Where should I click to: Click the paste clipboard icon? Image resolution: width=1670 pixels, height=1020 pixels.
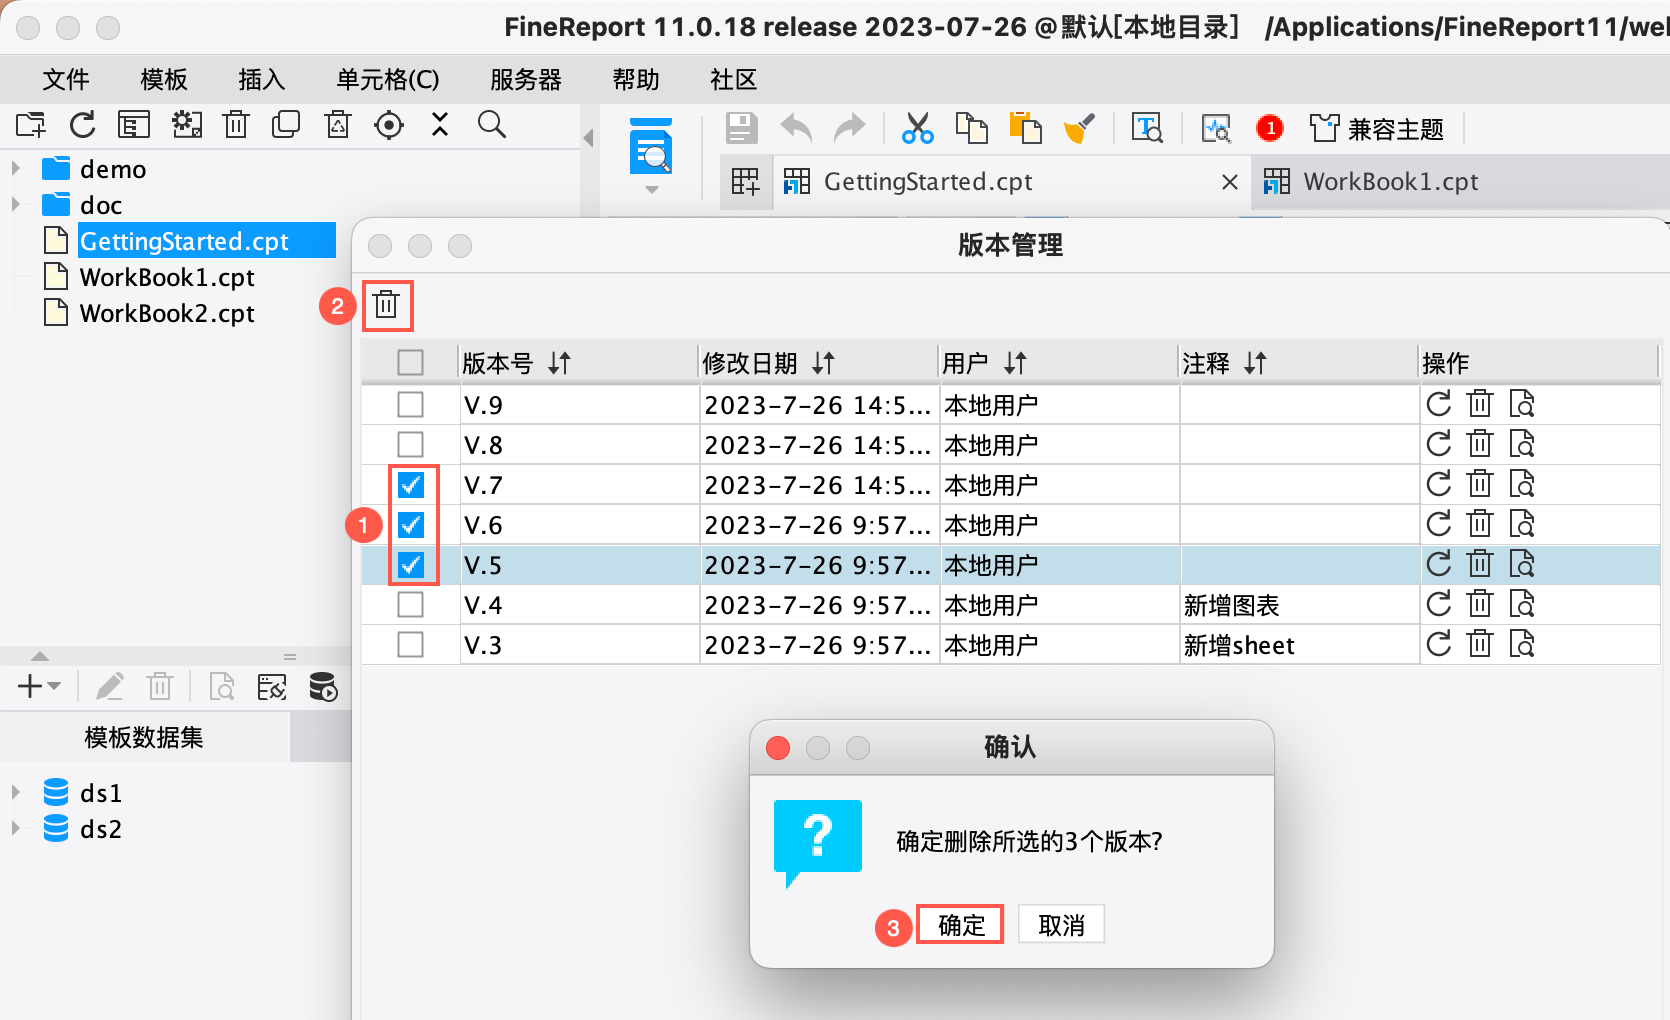click(x=1025, y=128)
